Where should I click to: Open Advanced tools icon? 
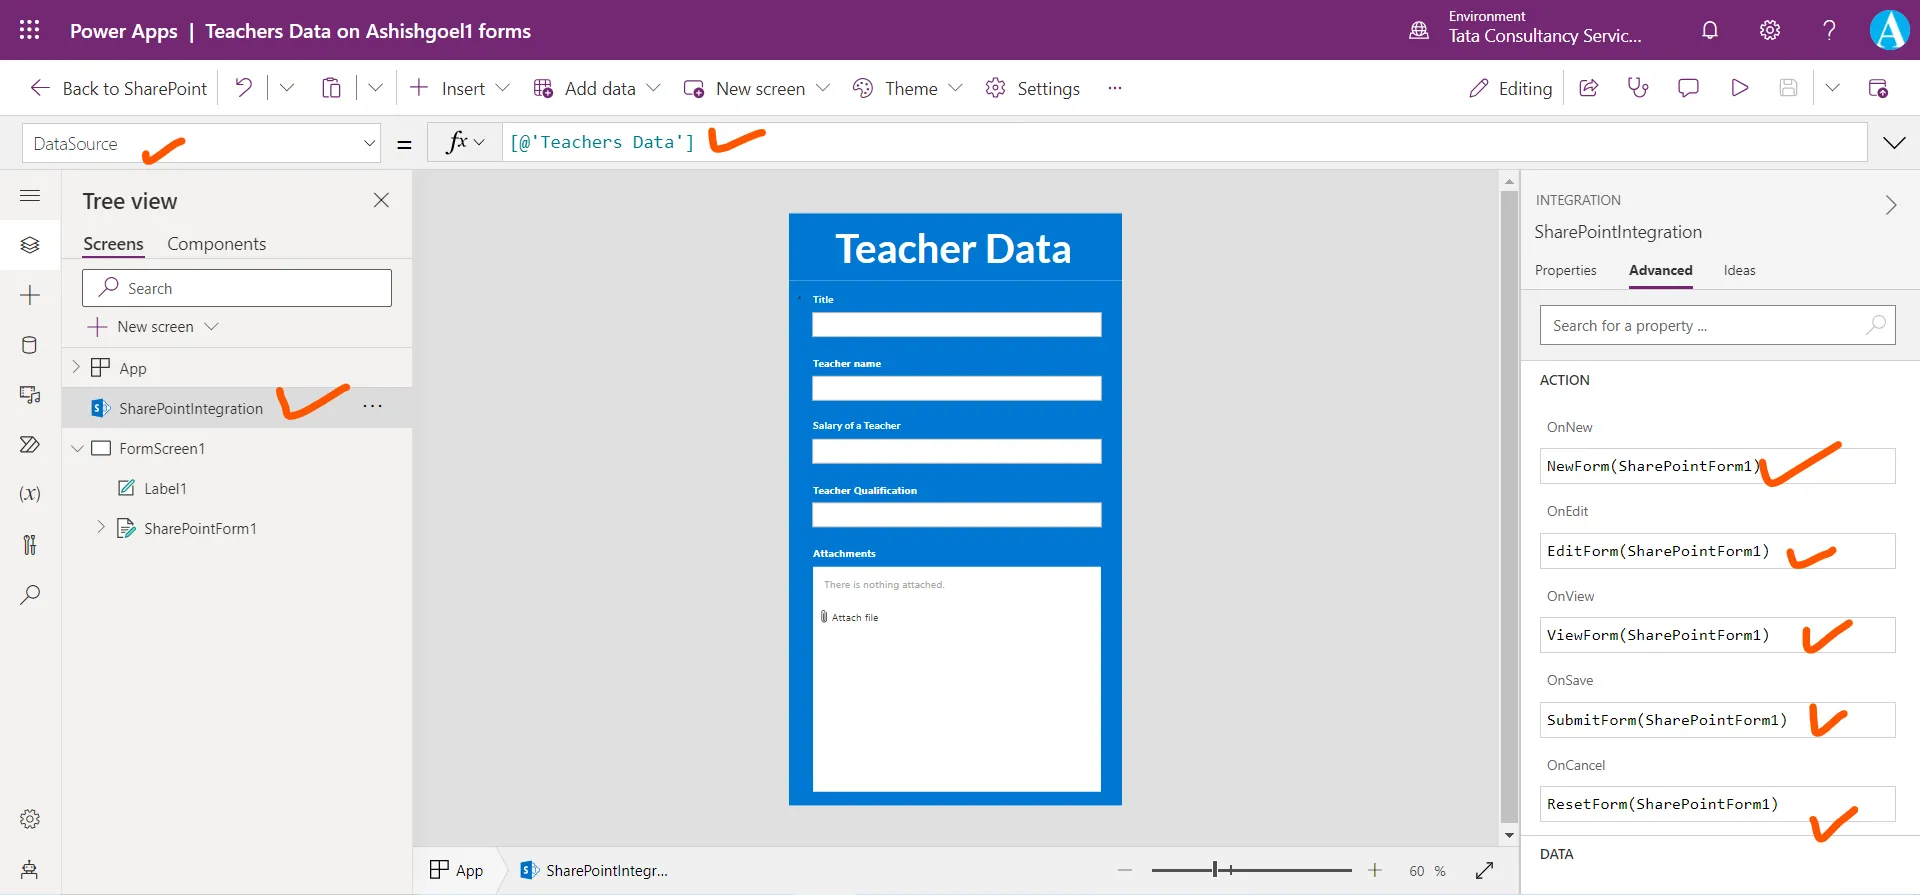click(30, 544)
